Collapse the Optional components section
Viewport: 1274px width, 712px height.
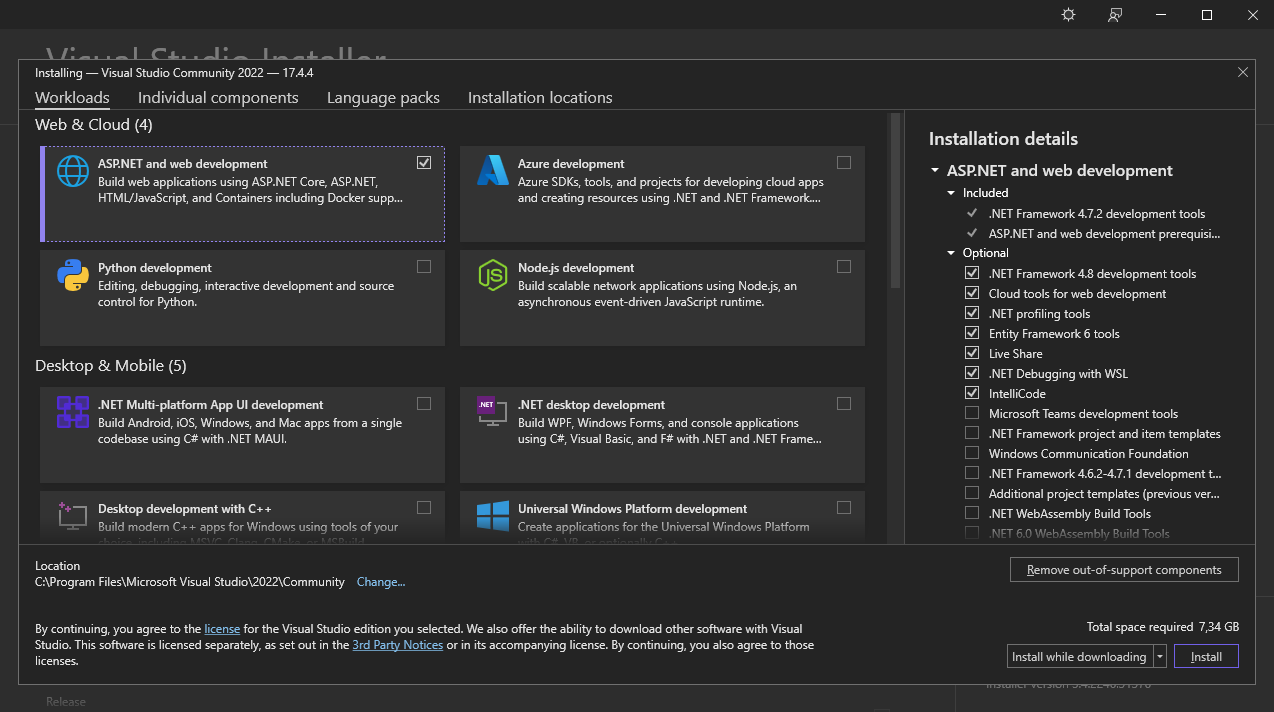(952, 253)
